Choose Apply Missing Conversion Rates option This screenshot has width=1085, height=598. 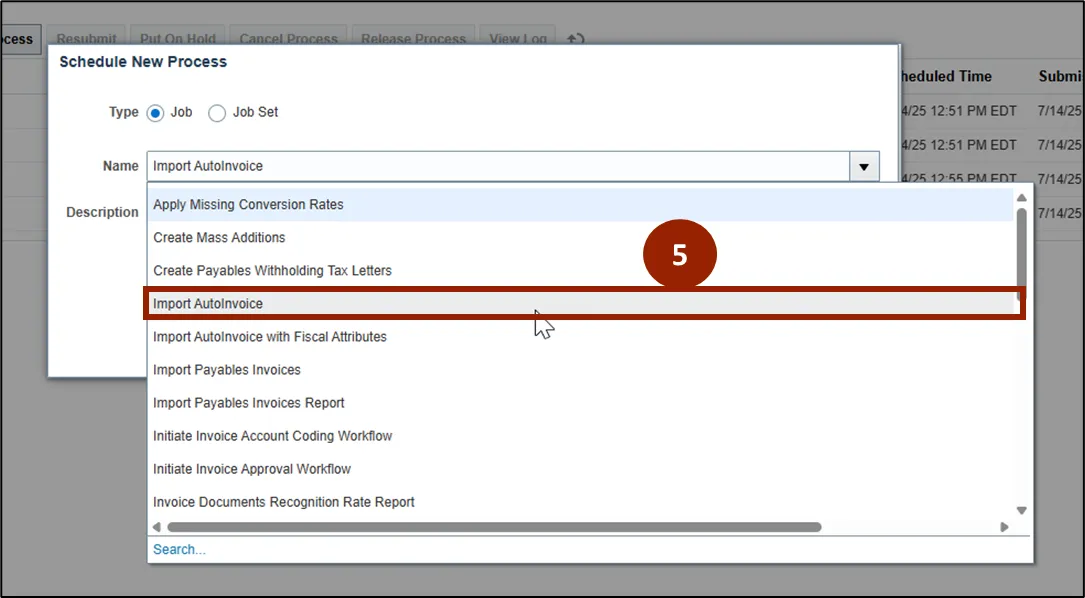(248, 205)
